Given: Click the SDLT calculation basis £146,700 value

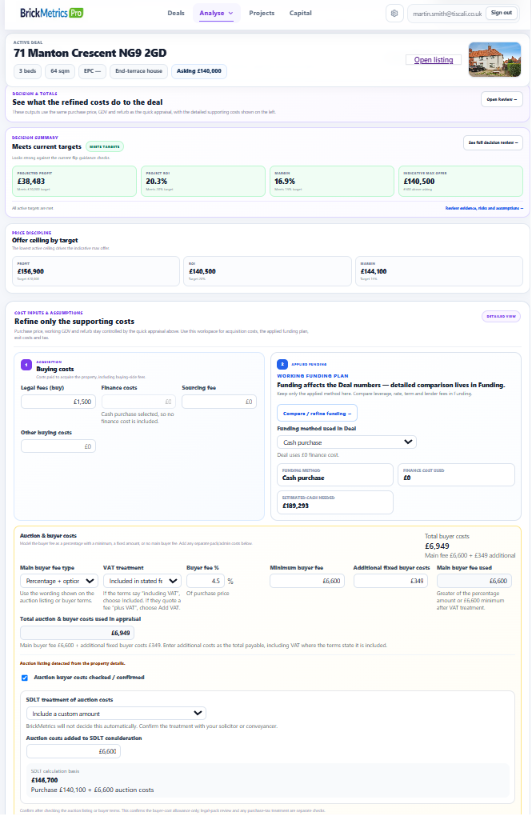Looking at the screenshot, I should [x=45, y=780].
